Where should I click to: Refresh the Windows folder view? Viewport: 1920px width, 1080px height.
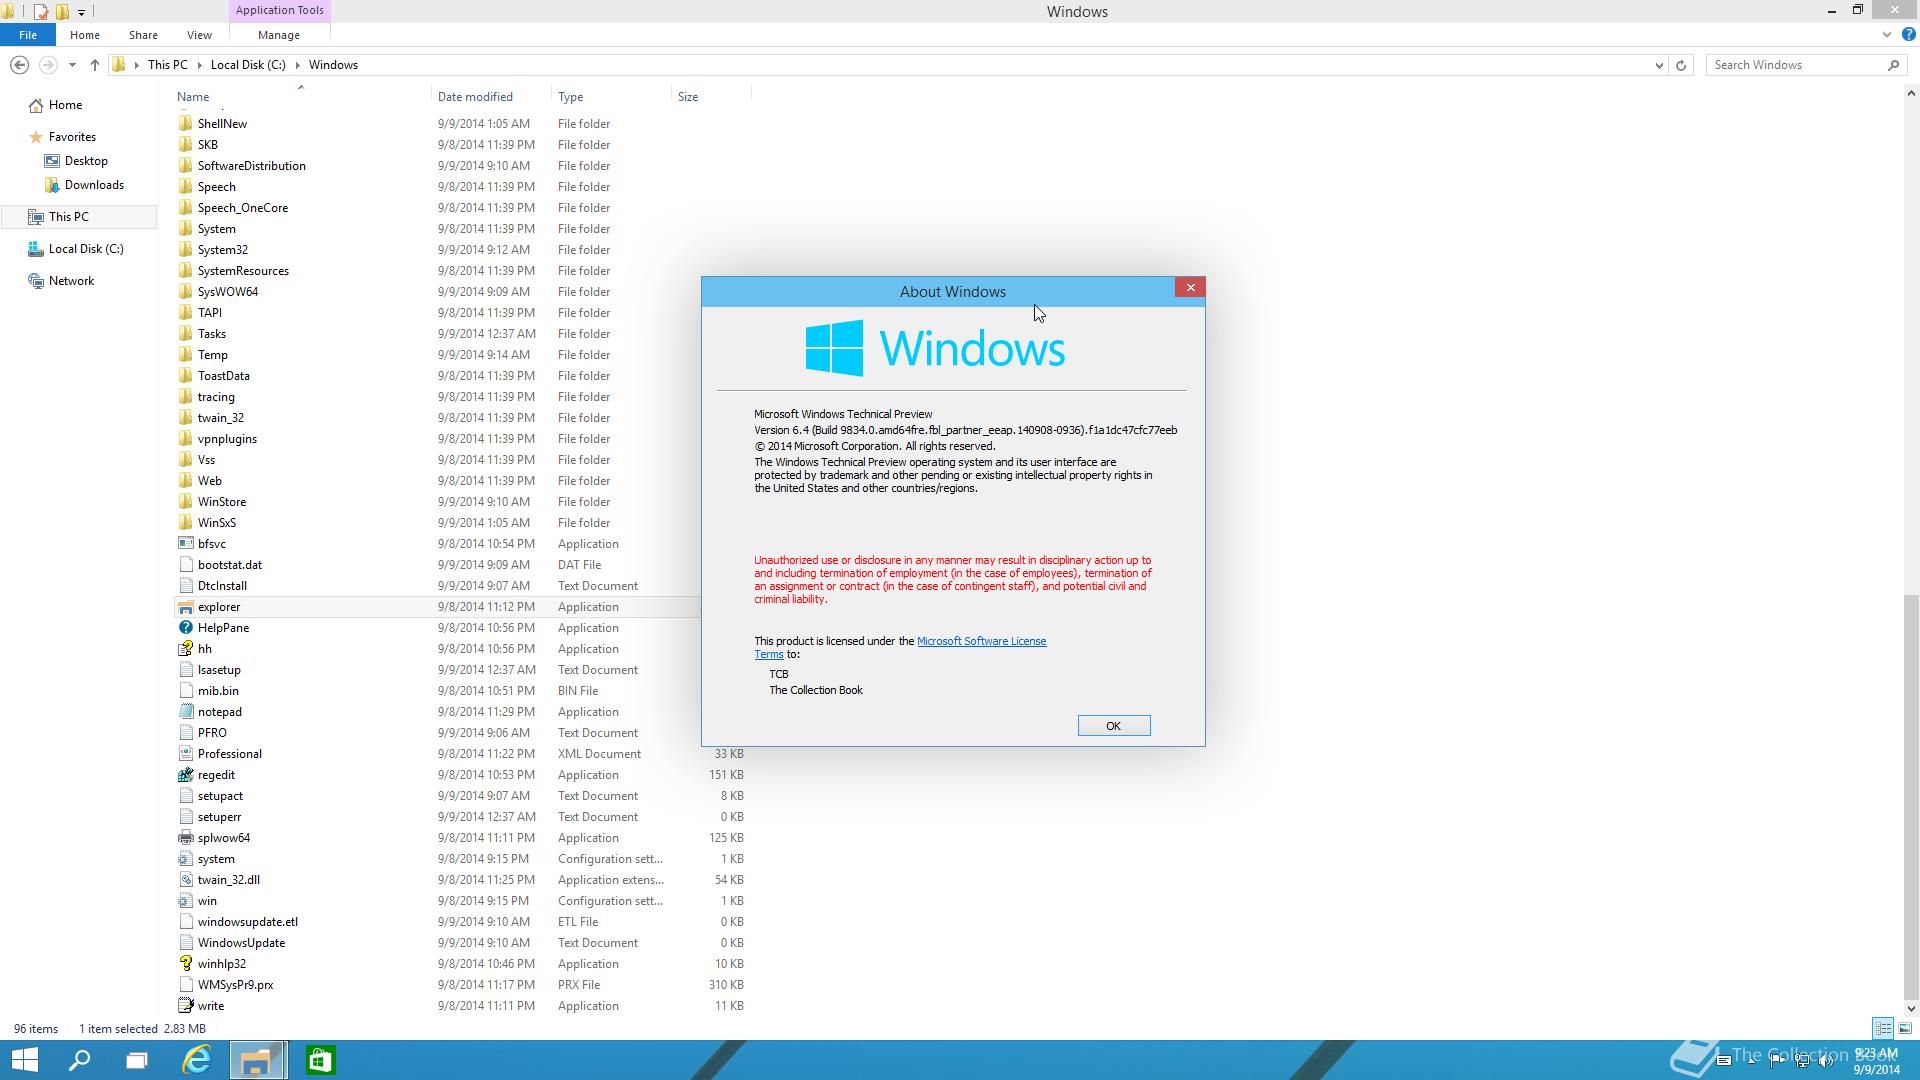[x=1681, y=65]
